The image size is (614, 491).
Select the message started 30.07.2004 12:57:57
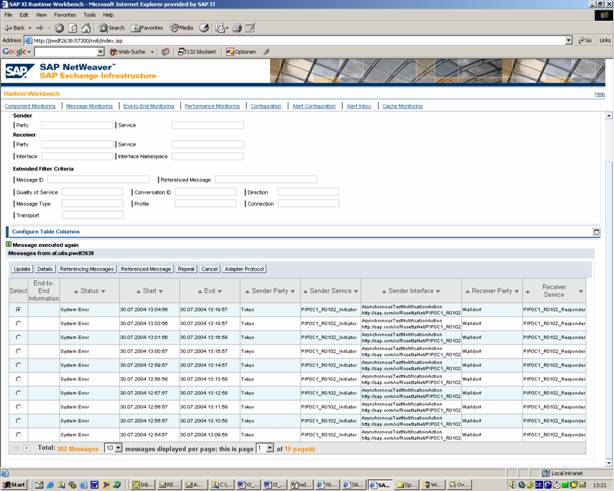[x=18, y=393]
